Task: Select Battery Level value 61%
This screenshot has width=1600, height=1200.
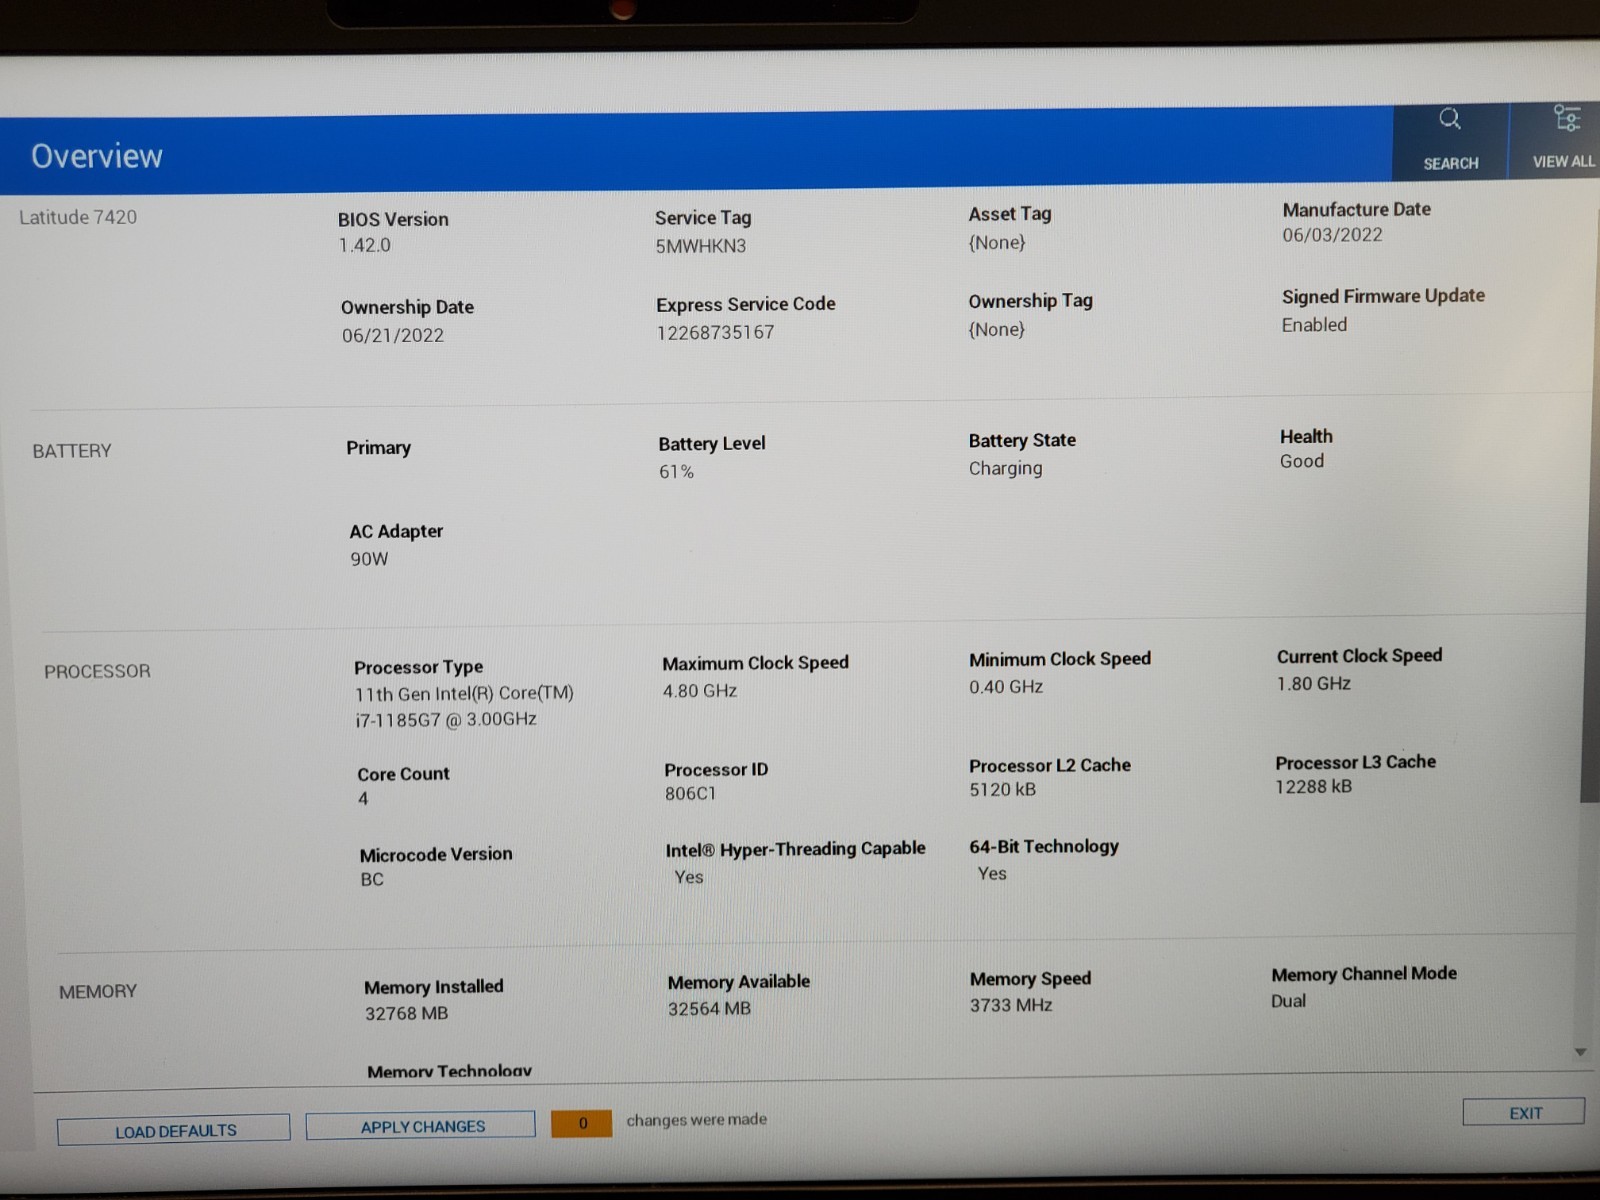Action: 677,472
